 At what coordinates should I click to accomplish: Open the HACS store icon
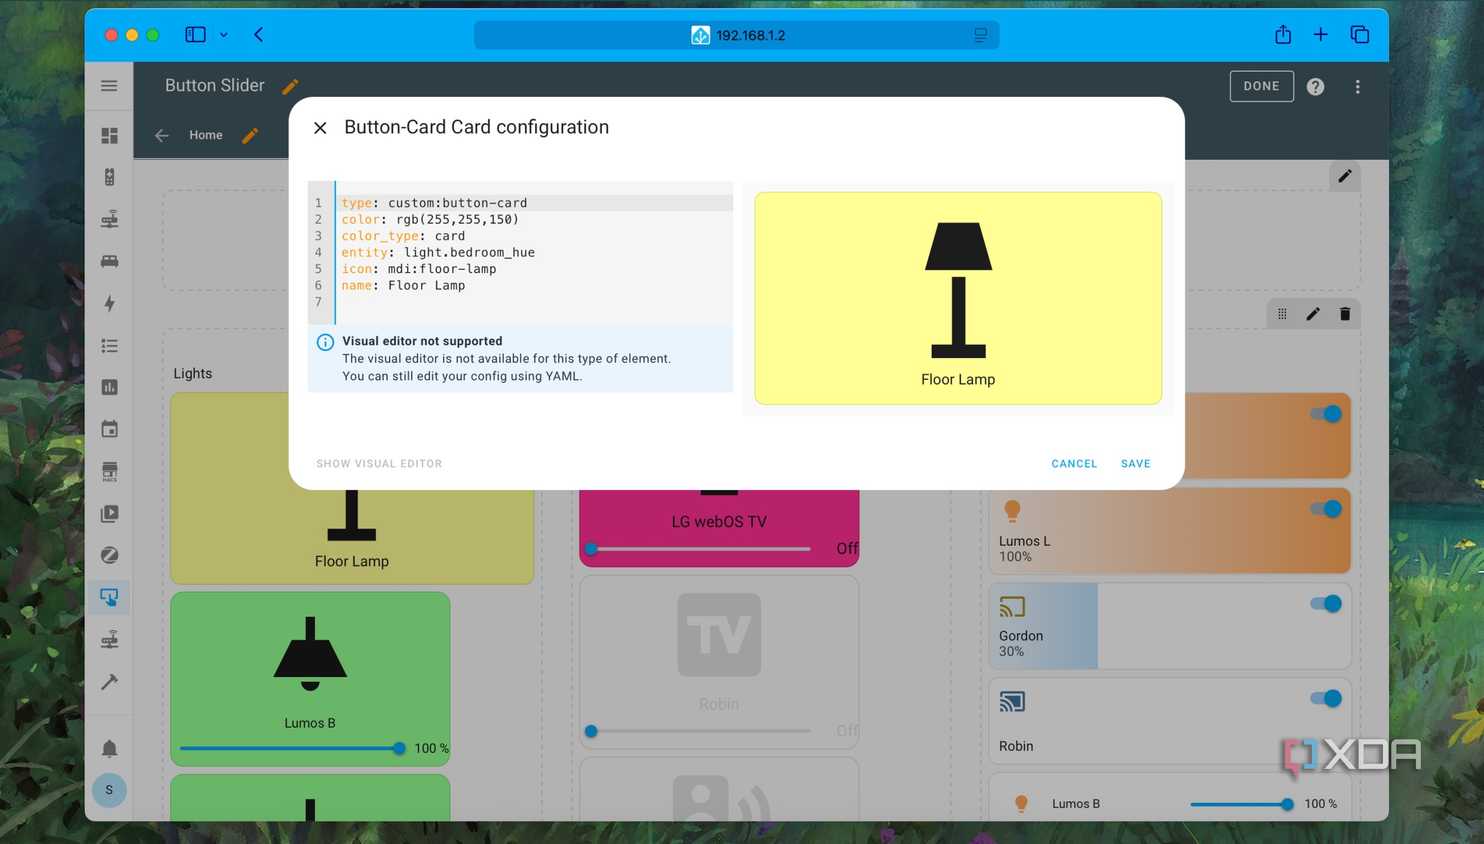109,471
